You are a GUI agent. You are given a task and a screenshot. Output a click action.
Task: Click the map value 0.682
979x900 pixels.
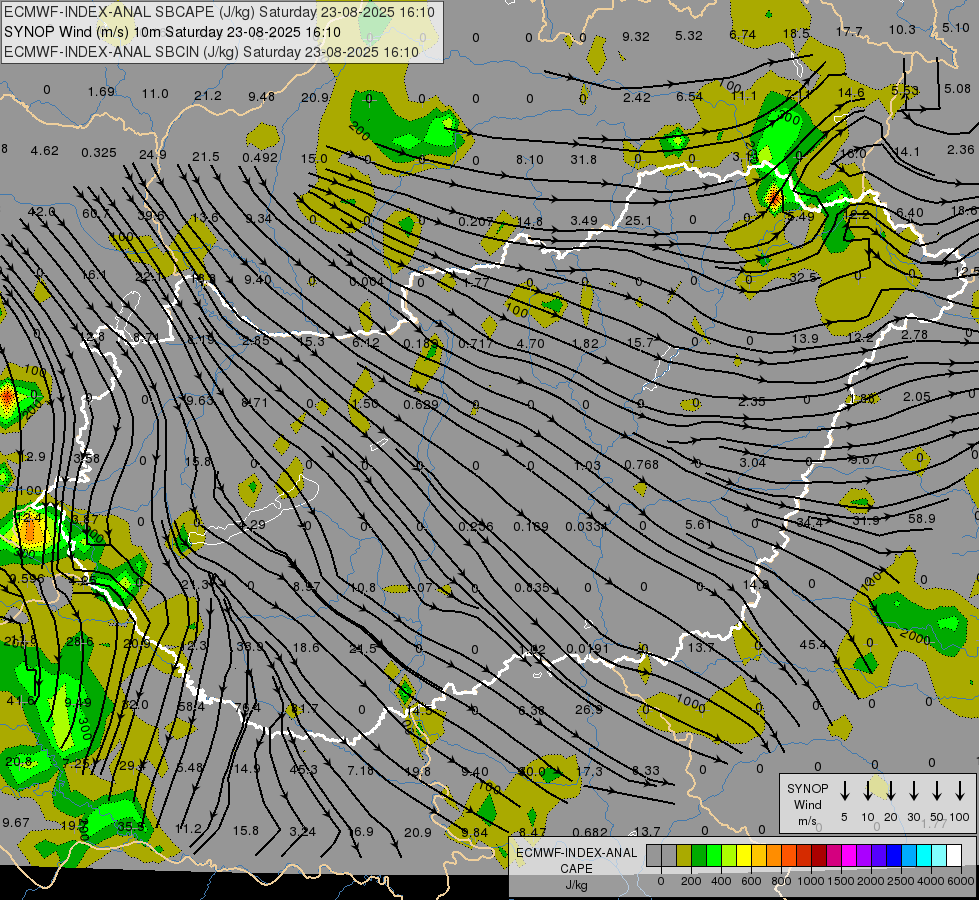pos(589,832)
